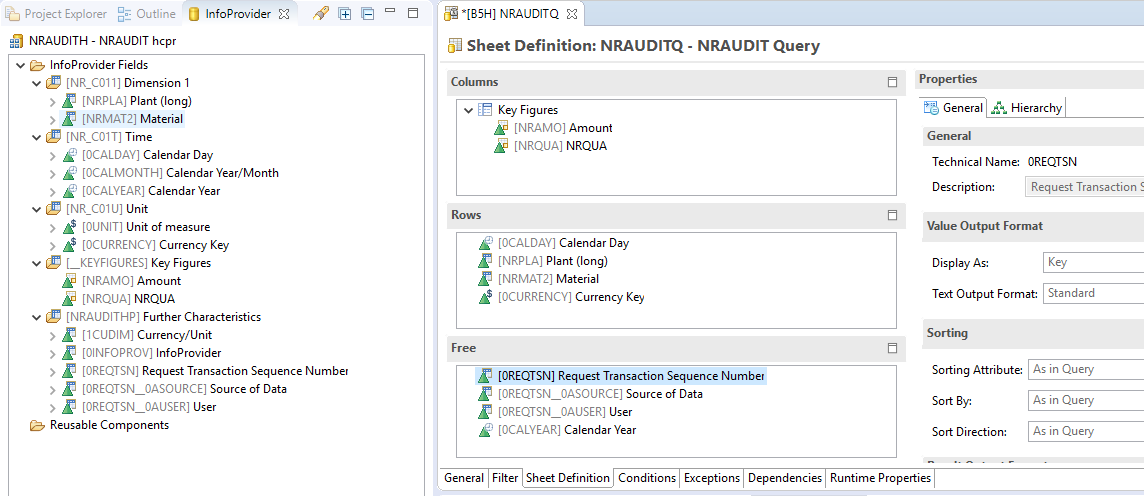Click the Key Figures structure icon in Columns
The height and width of the screenshot is (496, 1144).
[x=484, y=110]
